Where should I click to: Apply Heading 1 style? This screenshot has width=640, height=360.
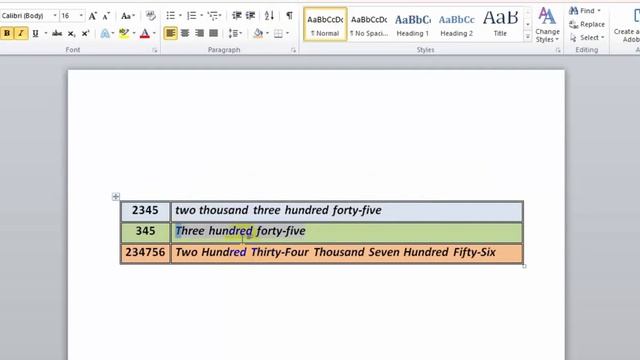pos(413,24)
